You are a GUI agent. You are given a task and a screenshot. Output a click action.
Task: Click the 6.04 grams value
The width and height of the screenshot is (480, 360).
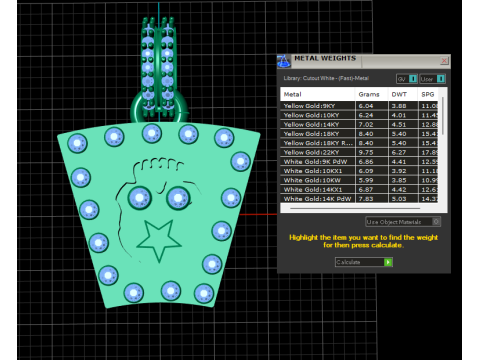point(366,106)
